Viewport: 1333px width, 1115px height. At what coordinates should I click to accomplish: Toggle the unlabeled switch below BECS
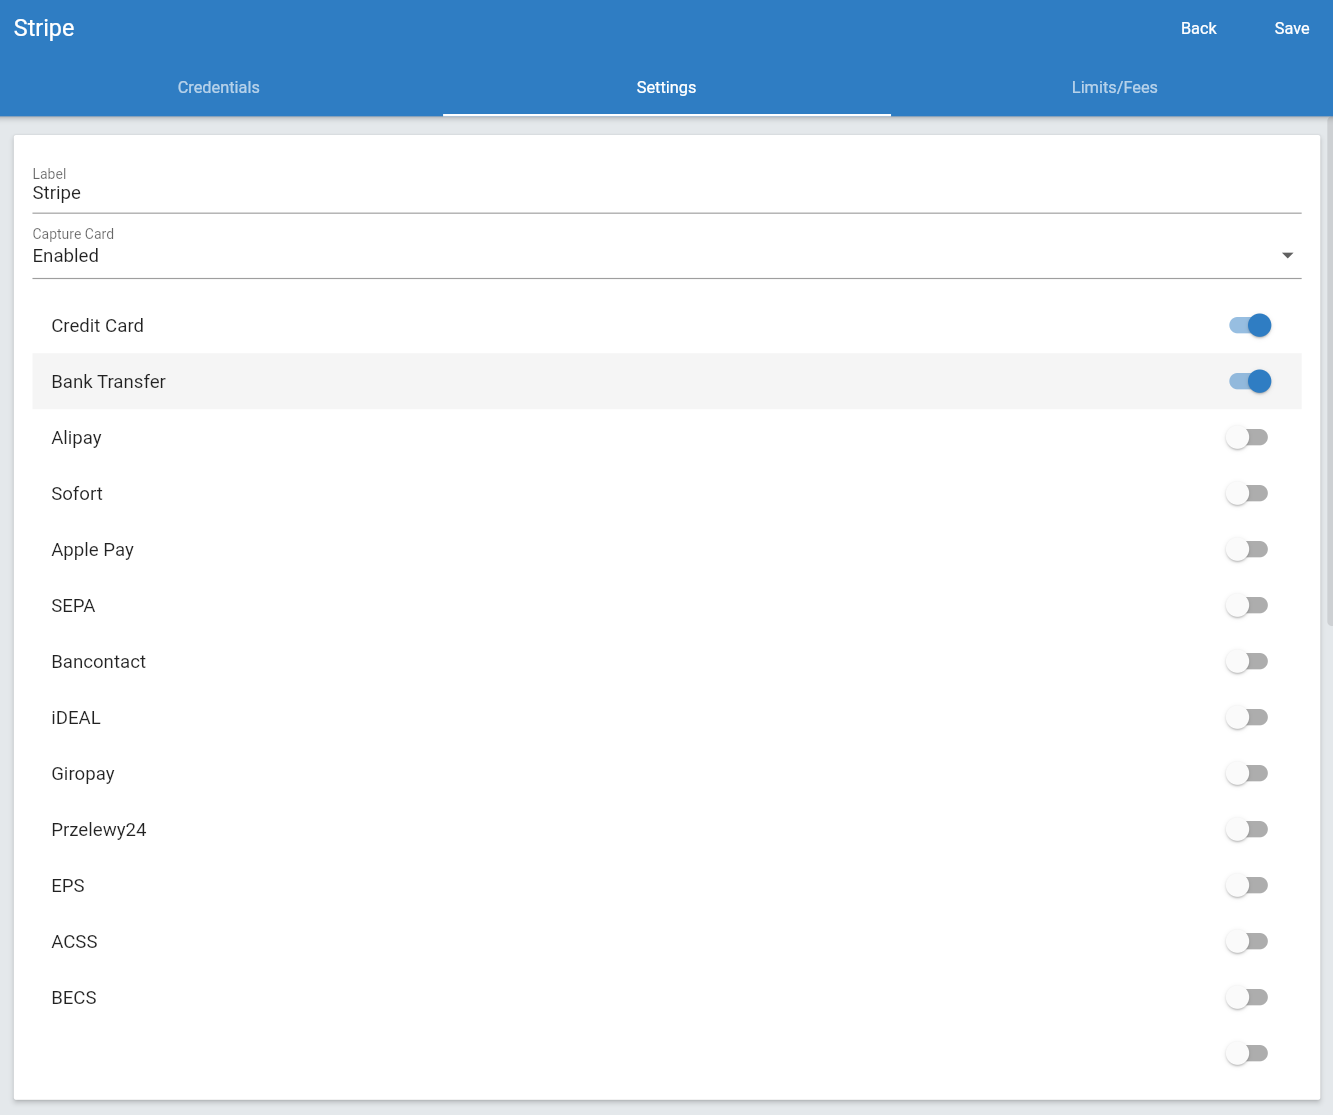[1247, 1053]
